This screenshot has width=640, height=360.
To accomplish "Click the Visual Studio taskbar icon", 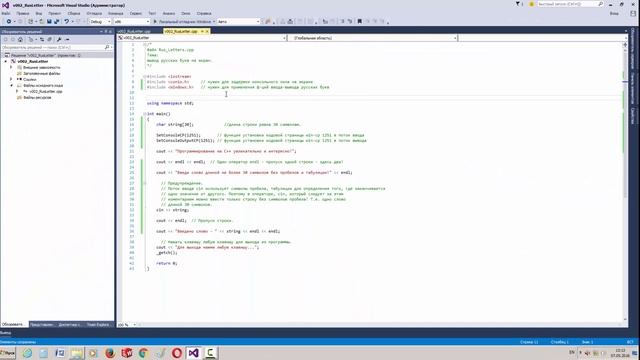I will point(193,353).
